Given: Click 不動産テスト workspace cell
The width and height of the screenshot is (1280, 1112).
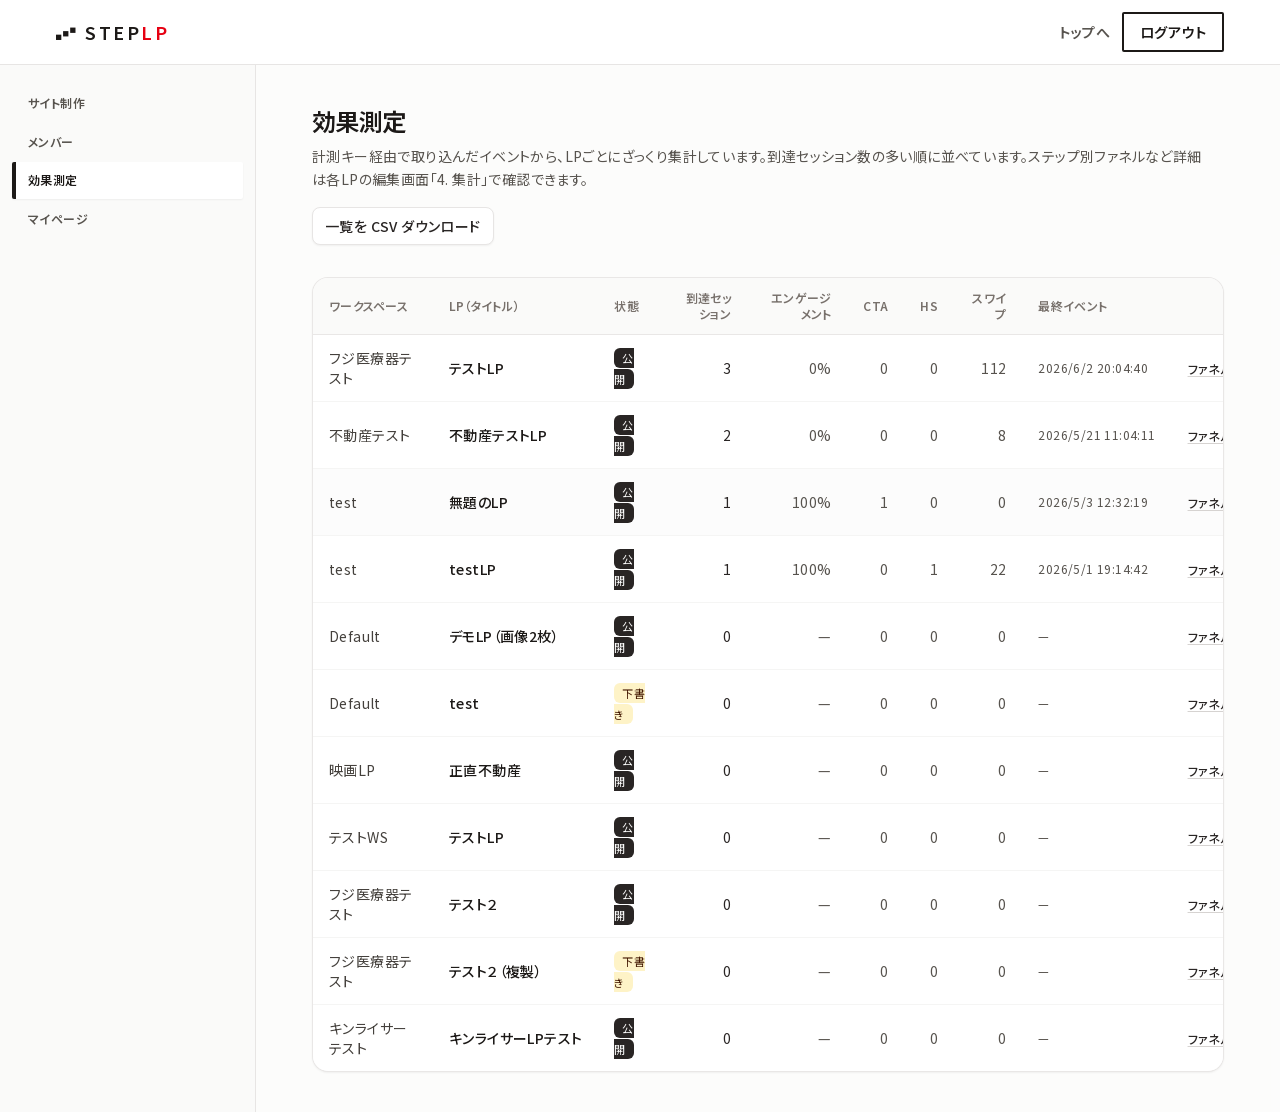Looking at the screenshot, I should tap(369, 435).
